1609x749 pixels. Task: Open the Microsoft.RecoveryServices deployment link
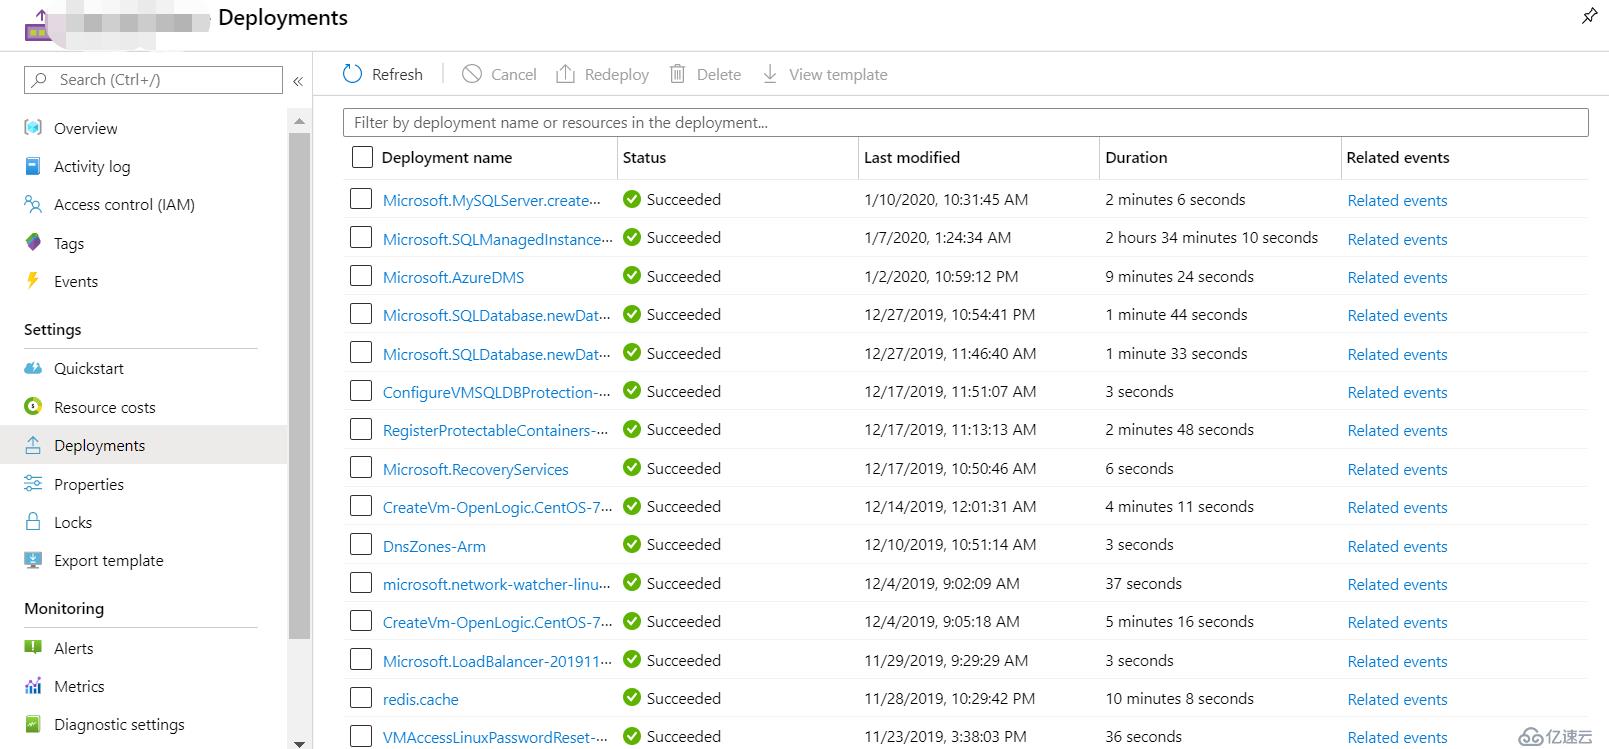(x=475, y=469)
